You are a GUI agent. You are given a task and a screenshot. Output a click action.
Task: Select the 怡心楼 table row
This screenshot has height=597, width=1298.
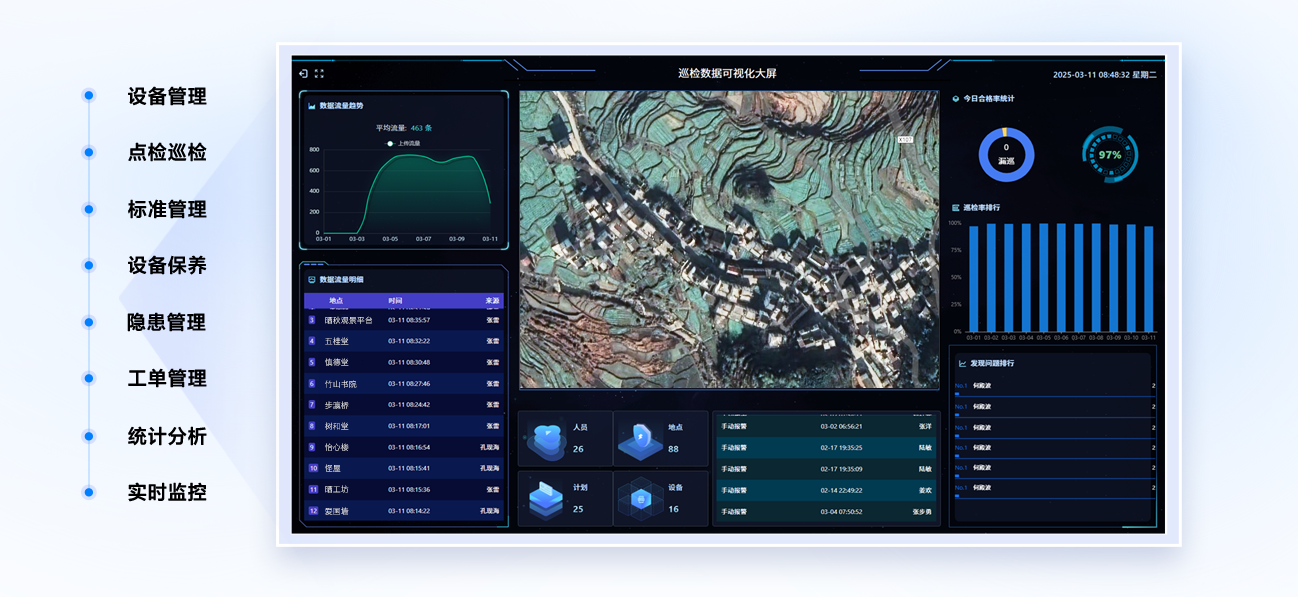[x=404, y=447]
